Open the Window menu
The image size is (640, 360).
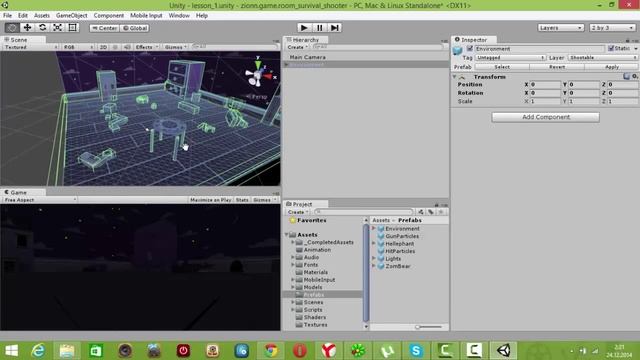(x=179, y=16)
